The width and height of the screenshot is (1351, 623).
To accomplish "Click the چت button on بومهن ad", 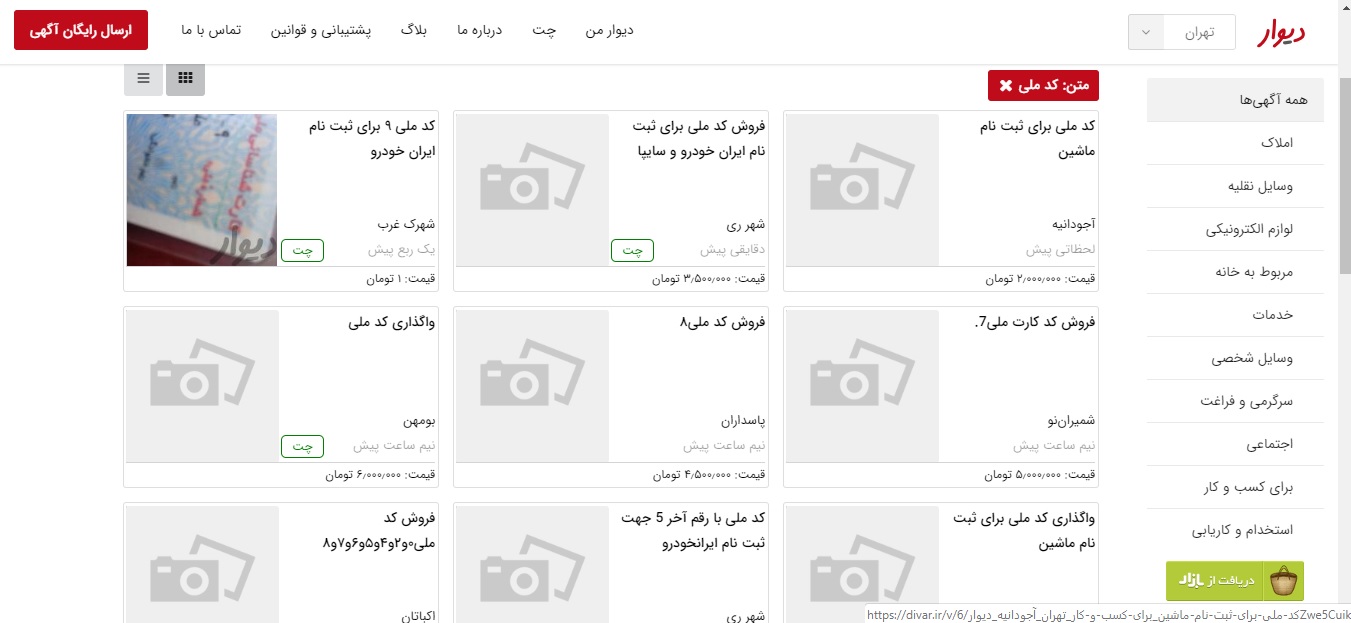I will [x=302, y=446].
